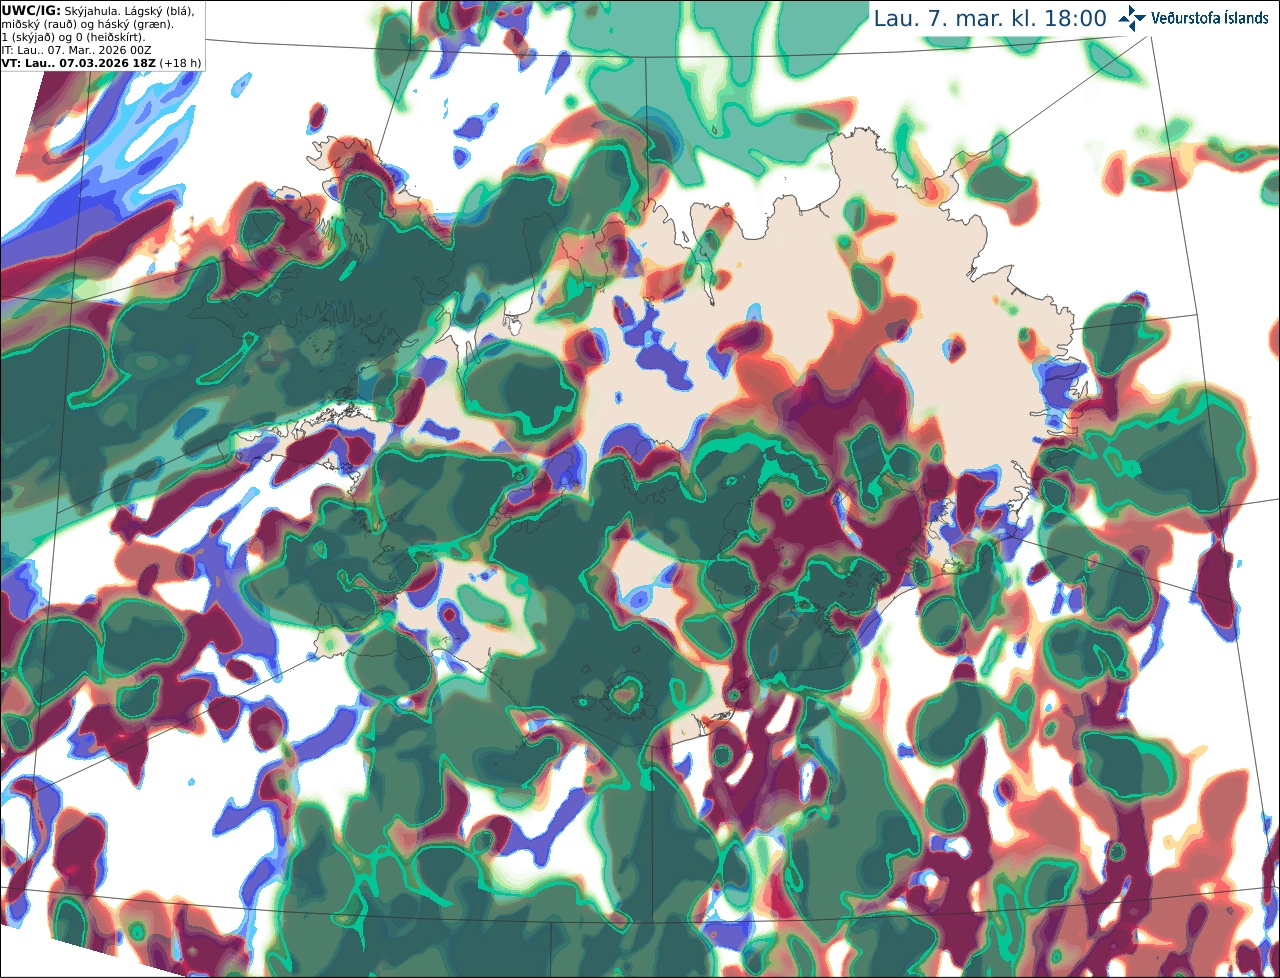Click the 'Lau. 7. mar. kl. 18:00' timestamp

click(990, 19)
